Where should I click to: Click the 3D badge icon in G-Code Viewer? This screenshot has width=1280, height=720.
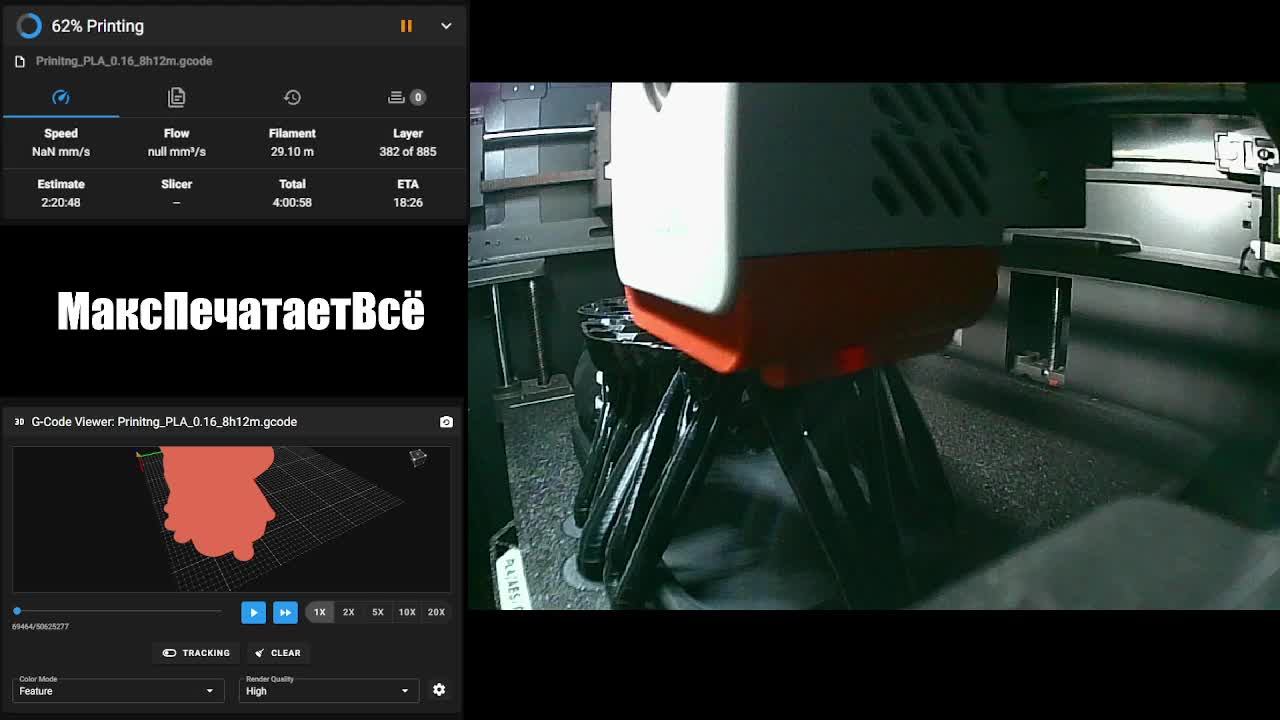tap(19, 422)
